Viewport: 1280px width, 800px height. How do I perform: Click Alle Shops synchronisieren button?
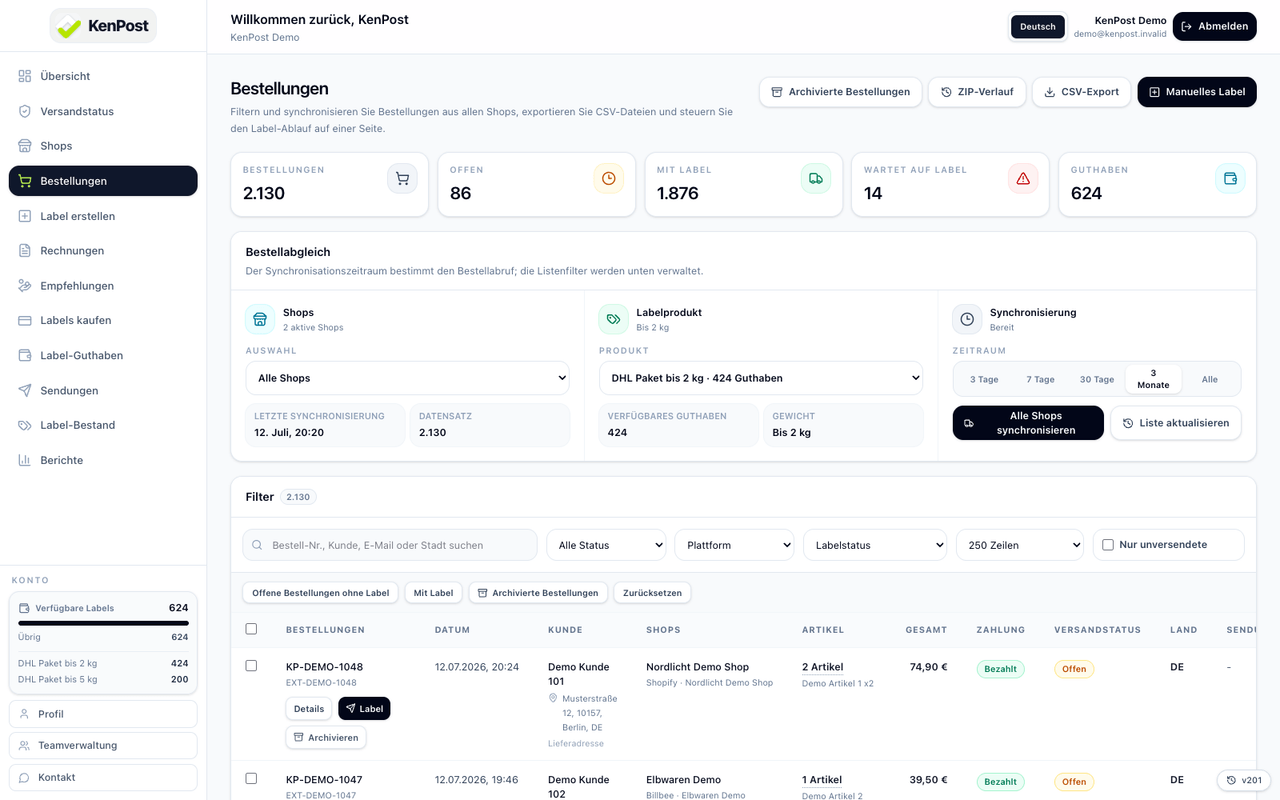coord(1028,423)
